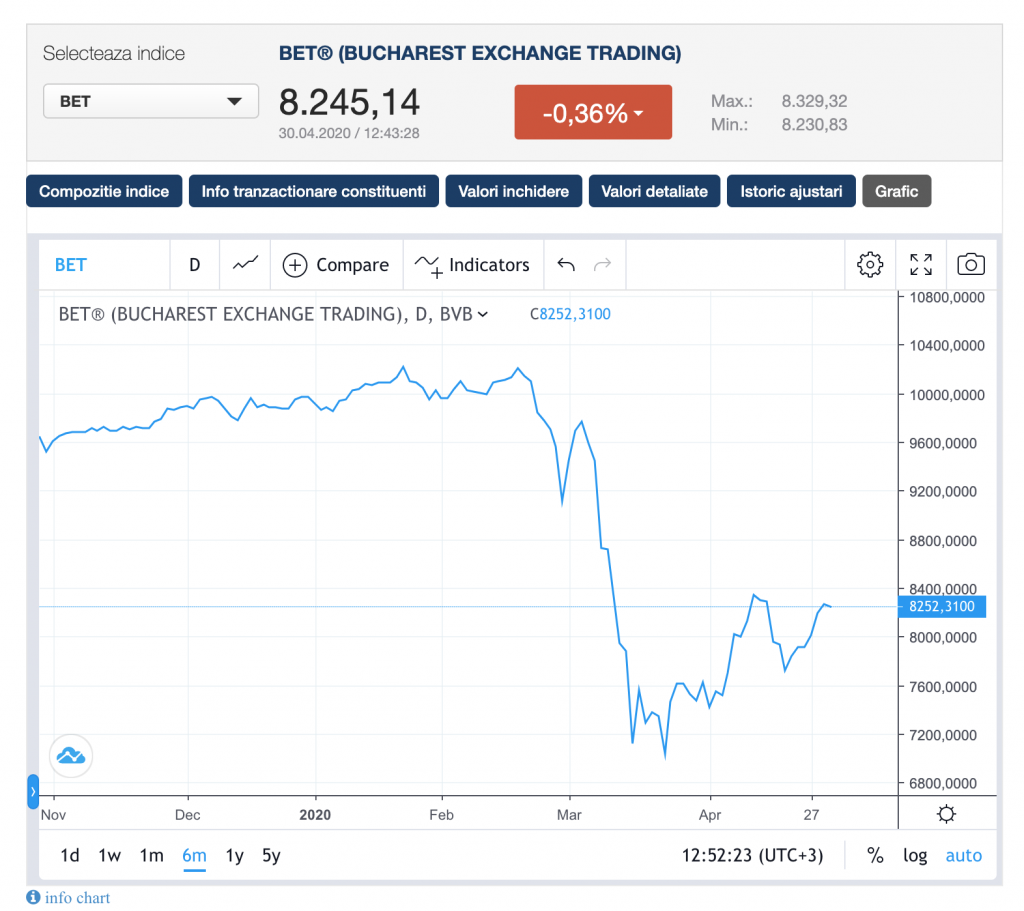Open the BET index selector dropdown
Viewport: 1024px width, 911px height.
pos(151,101)
